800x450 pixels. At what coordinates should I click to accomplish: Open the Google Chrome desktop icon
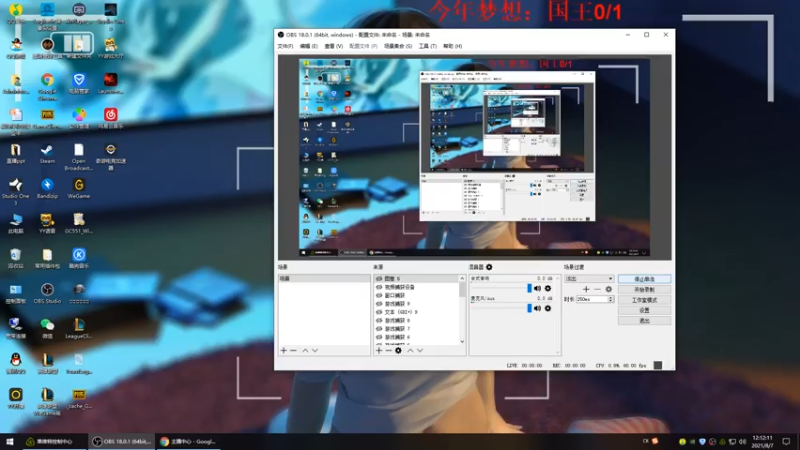[47, 86]
